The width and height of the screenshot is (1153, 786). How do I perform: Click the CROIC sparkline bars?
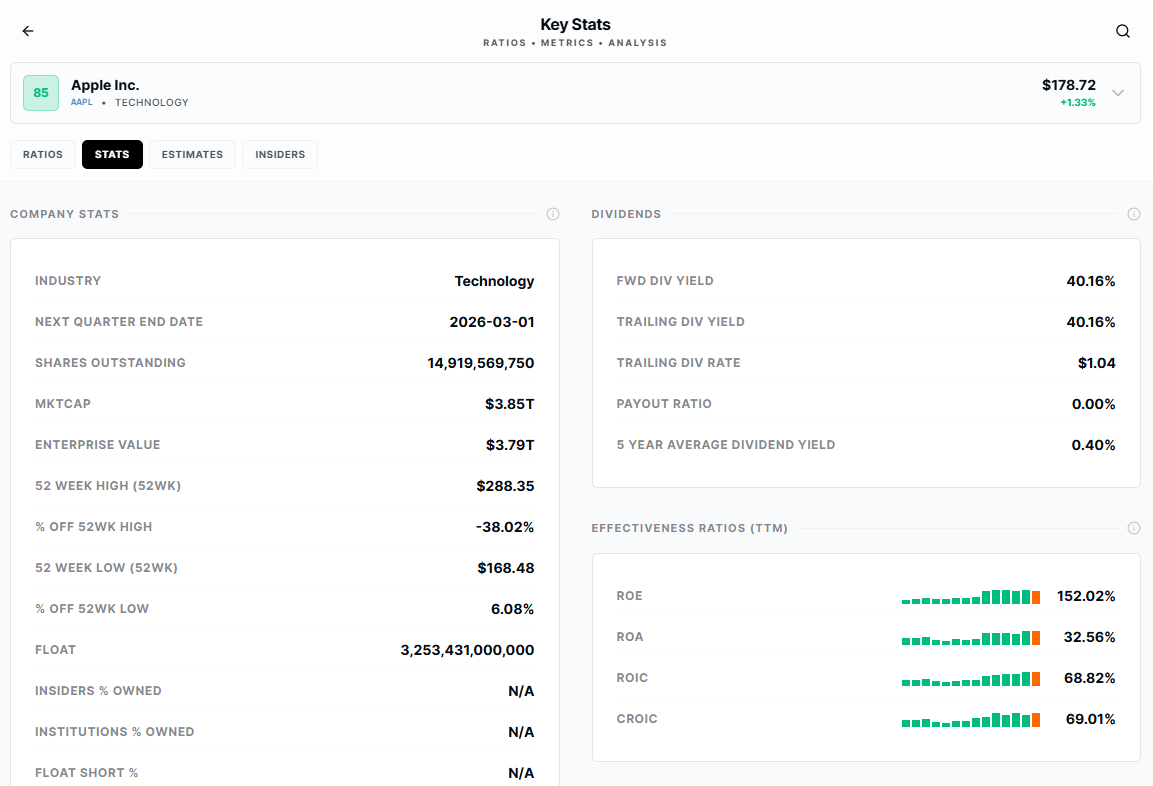click(x=971, y=719)
